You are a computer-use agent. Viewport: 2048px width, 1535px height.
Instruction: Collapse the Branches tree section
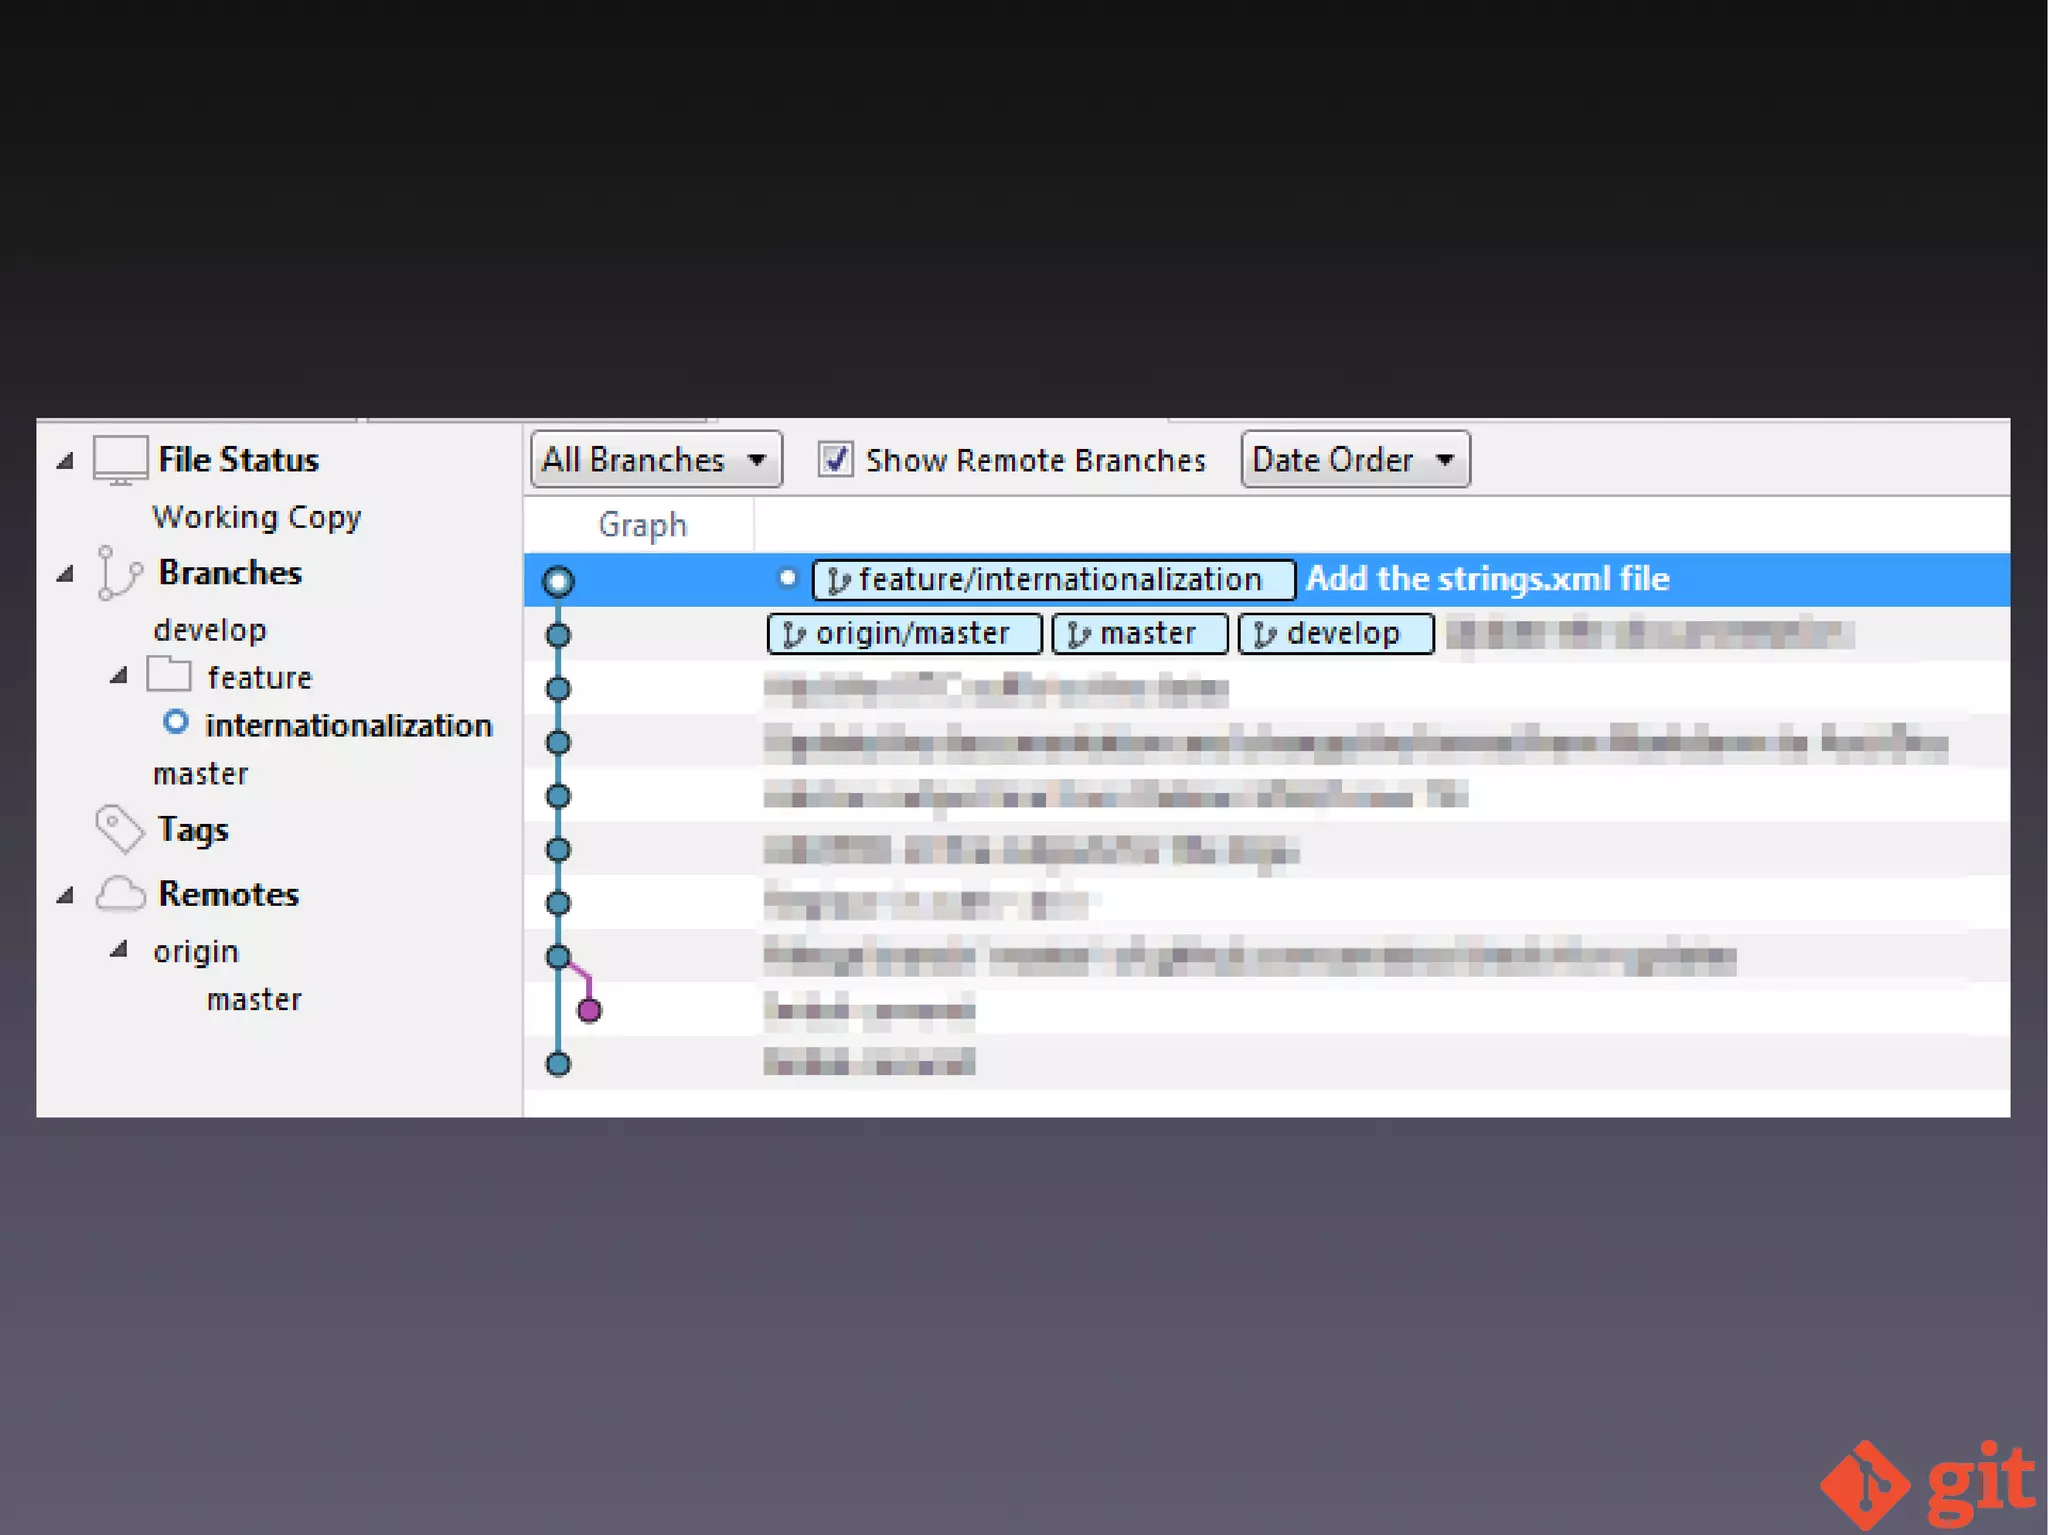66,574
